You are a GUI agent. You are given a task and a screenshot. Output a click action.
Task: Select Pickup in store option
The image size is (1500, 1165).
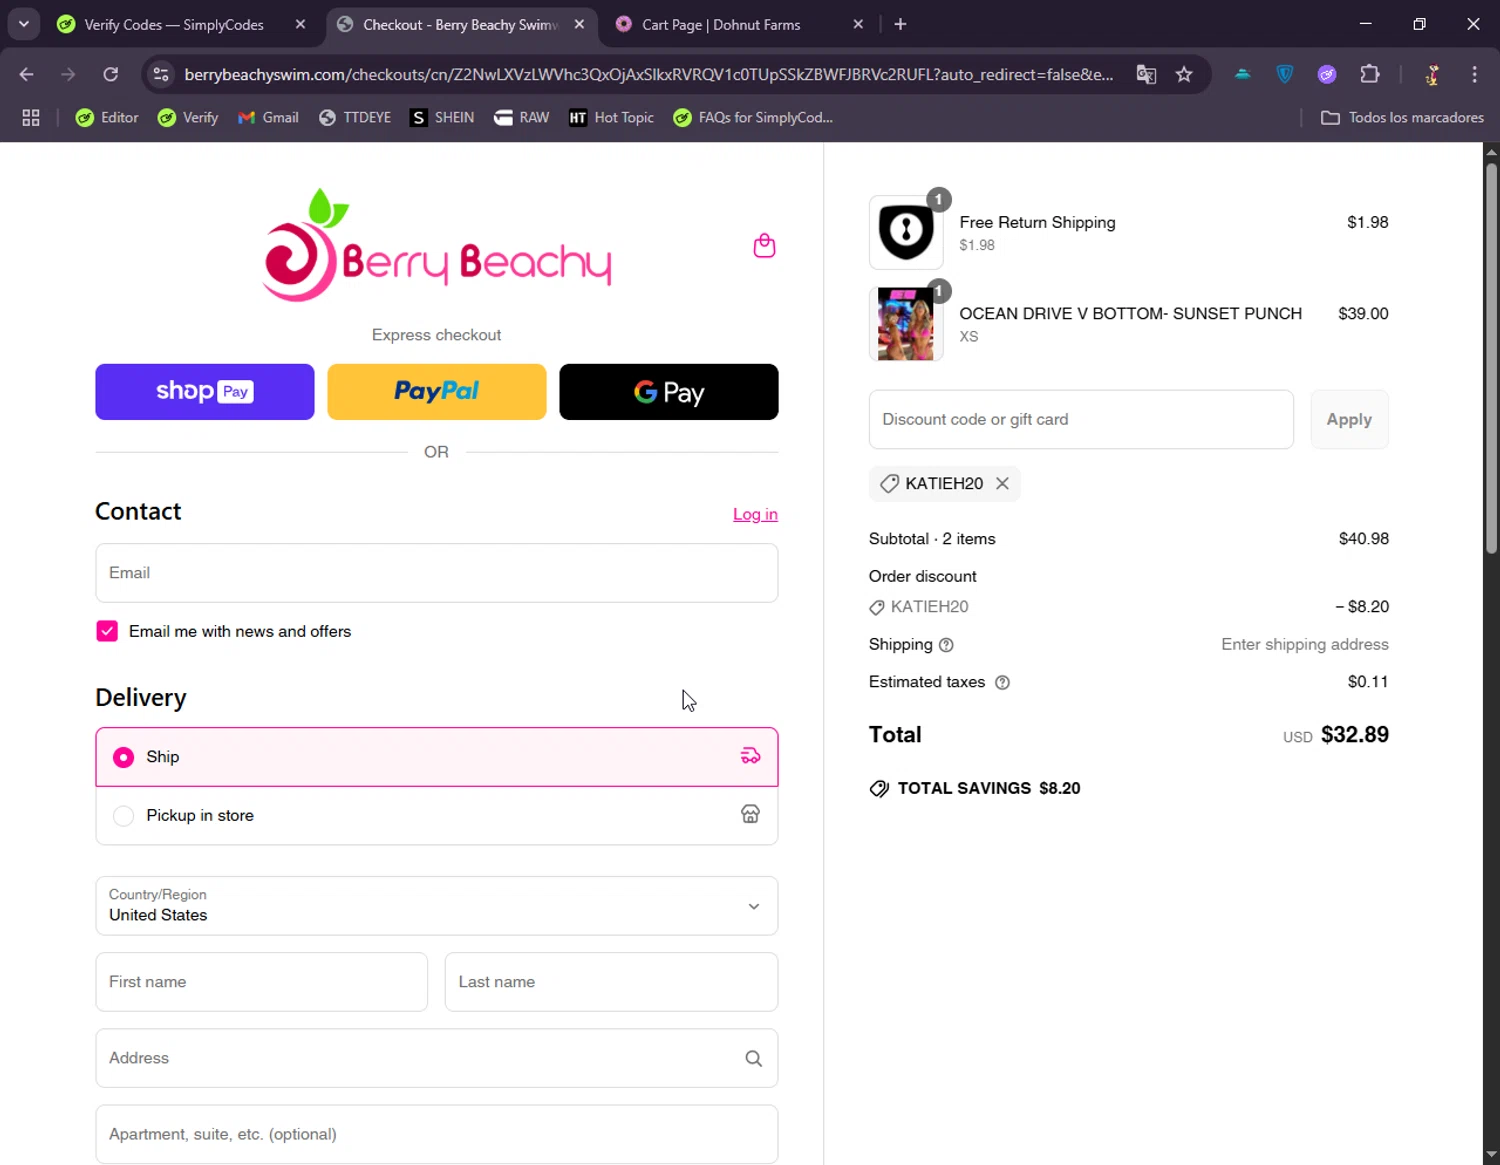pyautogui.click(x=436, y=815)
